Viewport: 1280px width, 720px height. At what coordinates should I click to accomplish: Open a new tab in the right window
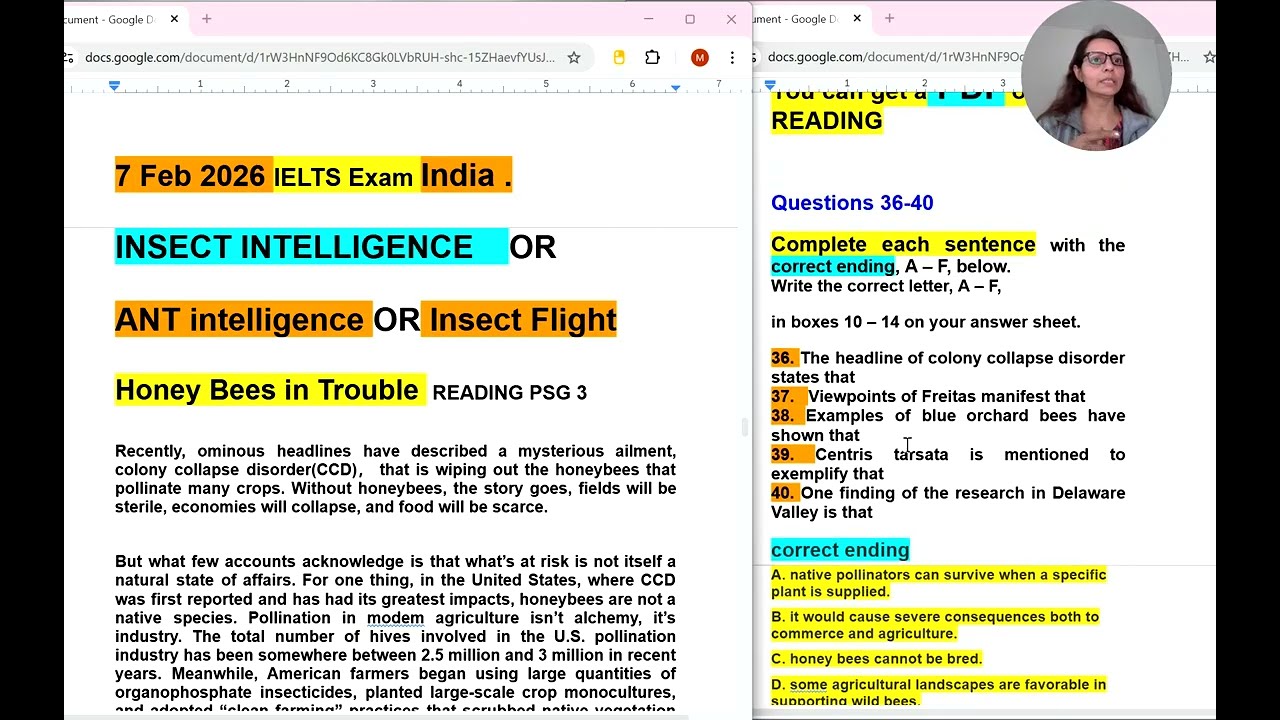889,19
